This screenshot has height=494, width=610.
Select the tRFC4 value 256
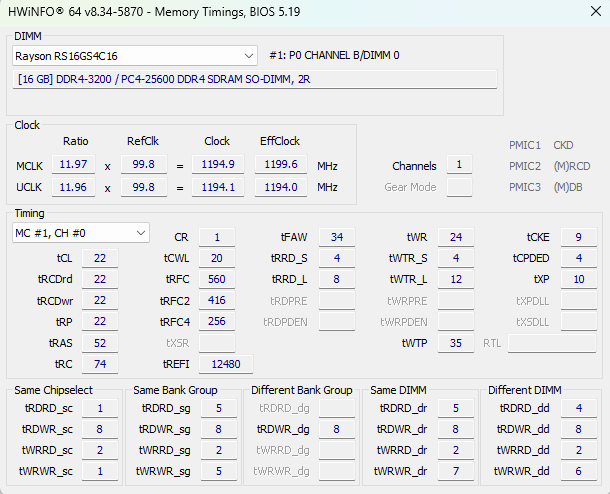coord(217,322)
